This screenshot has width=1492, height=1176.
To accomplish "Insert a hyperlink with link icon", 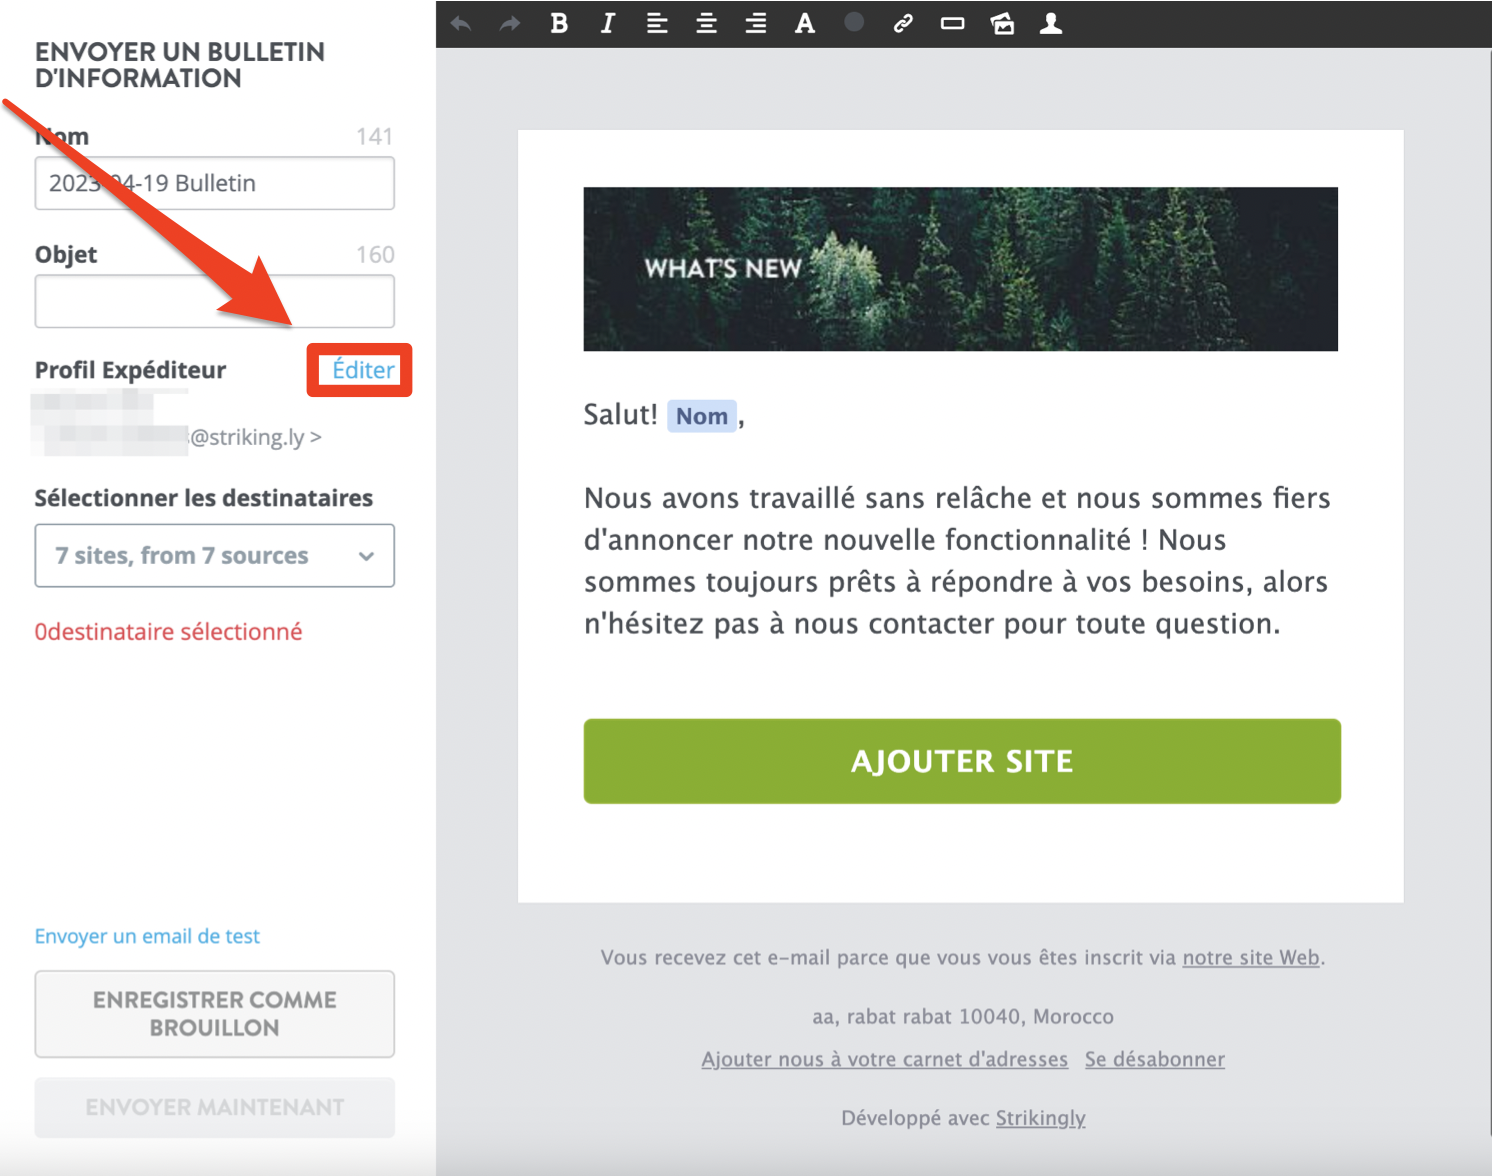I will coord(903,23).
